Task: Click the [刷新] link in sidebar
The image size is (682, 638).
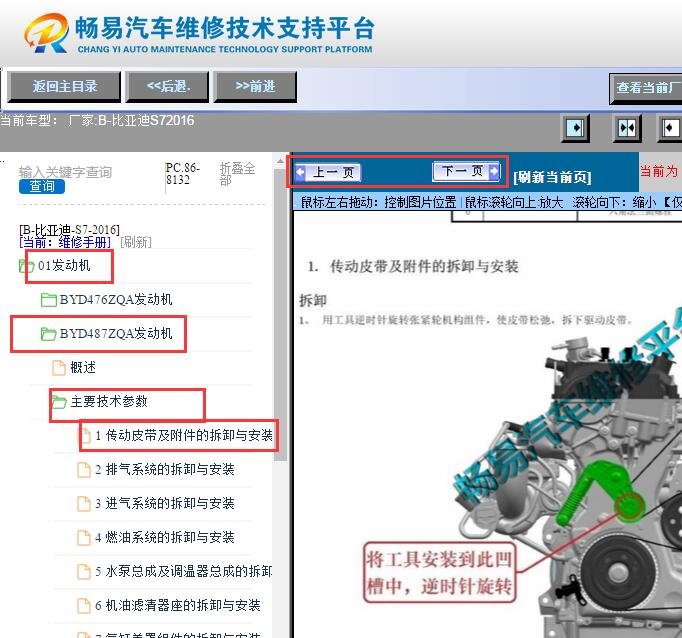Action: pyautogui.click(x=136, y=242)
